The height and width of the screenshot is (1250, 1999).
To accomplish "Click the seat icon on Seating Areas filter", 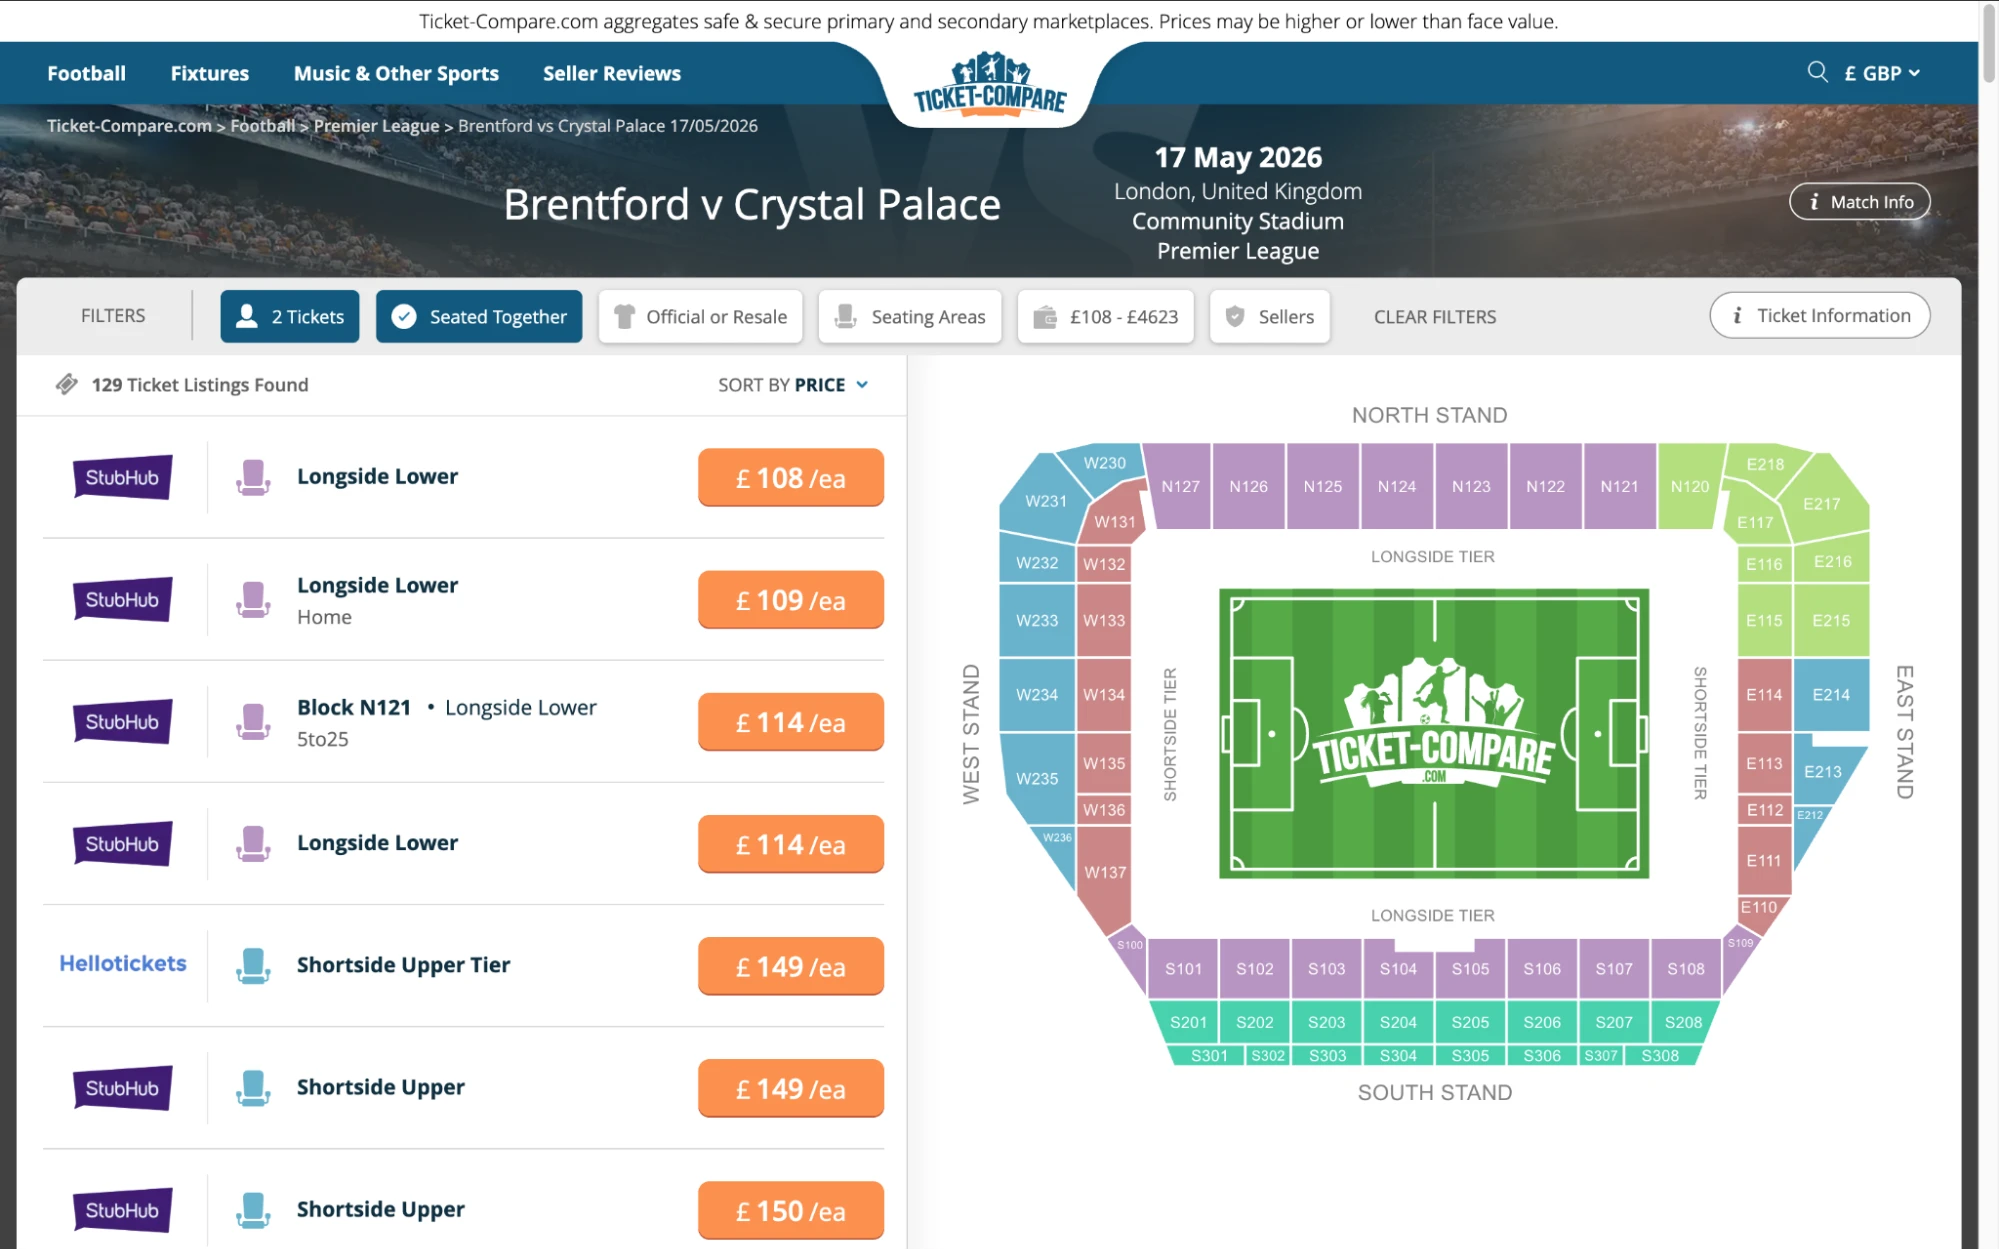I will tap(846, 316).
